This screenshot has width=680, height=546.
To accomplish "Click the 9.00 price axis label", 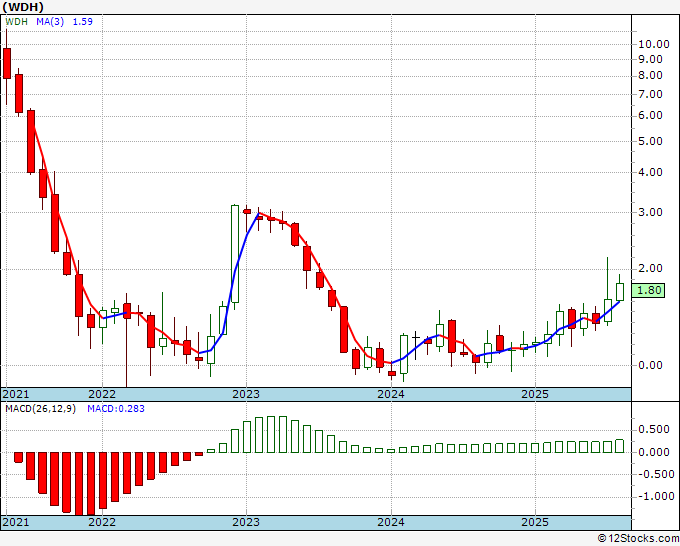I will coord(650,59).
